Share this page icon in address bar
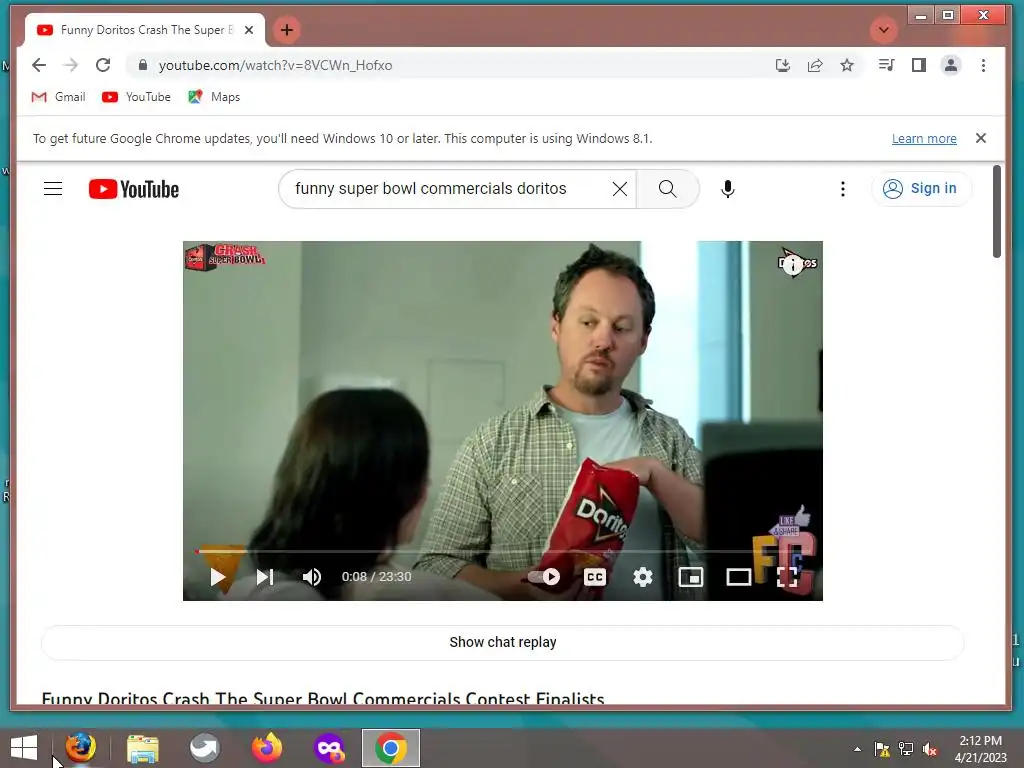This screenshot has height=768, width=1024. tap(815, 65)
